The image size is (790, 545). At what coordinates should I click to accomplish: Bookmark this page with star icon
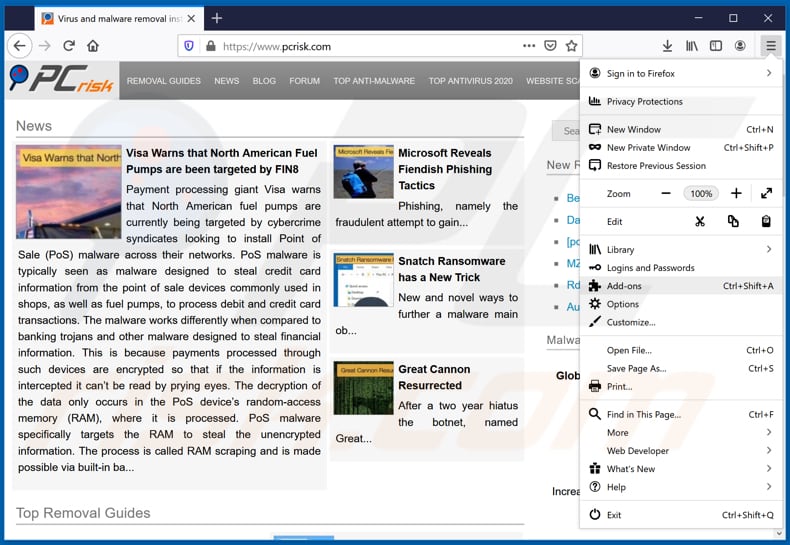point(571,46)
